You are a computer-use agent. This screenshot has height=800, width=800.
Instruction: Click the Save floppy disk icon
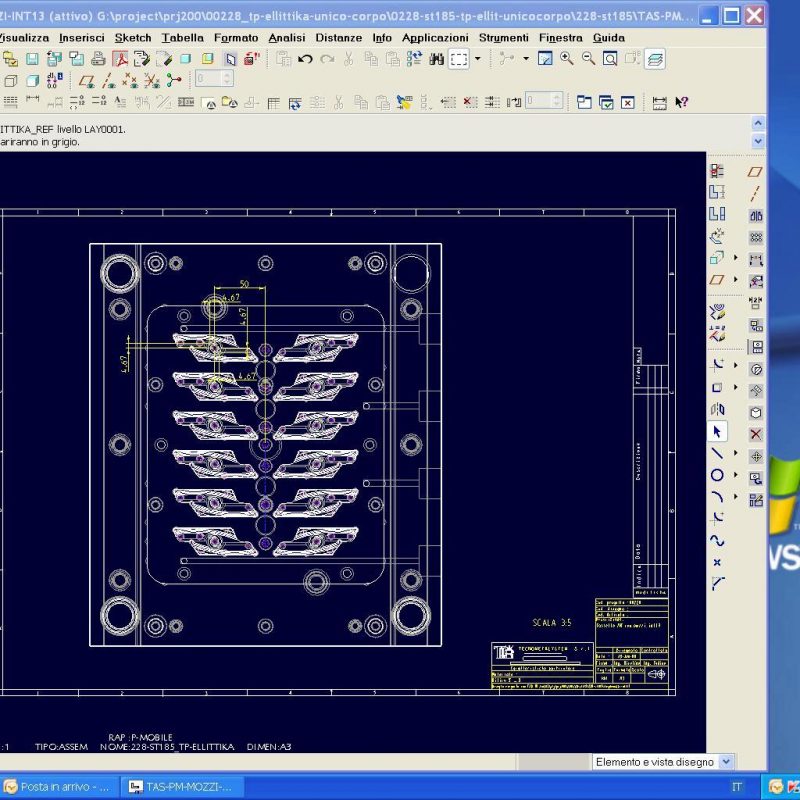(x=32, y=59)
